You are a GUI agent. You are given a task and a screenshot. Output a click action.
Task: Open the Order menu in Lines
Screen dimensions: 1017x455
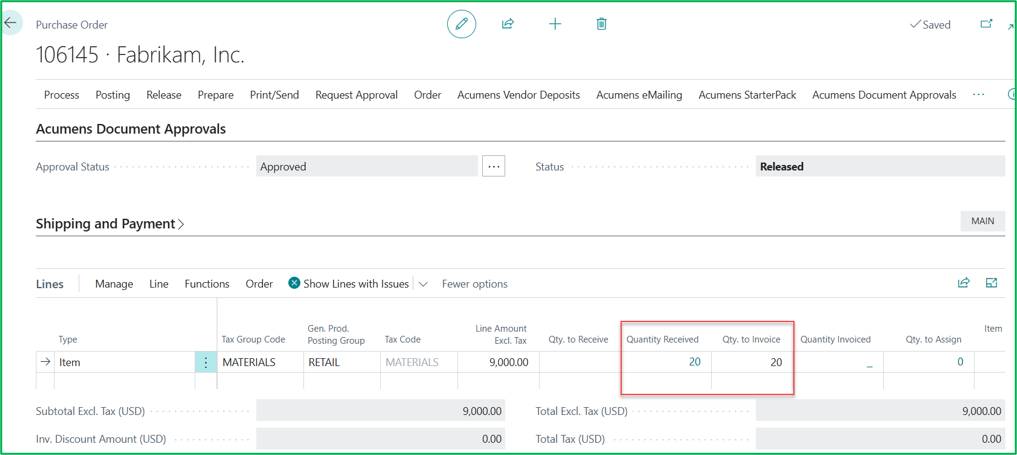pyautogui.click(x=259, y=284)
